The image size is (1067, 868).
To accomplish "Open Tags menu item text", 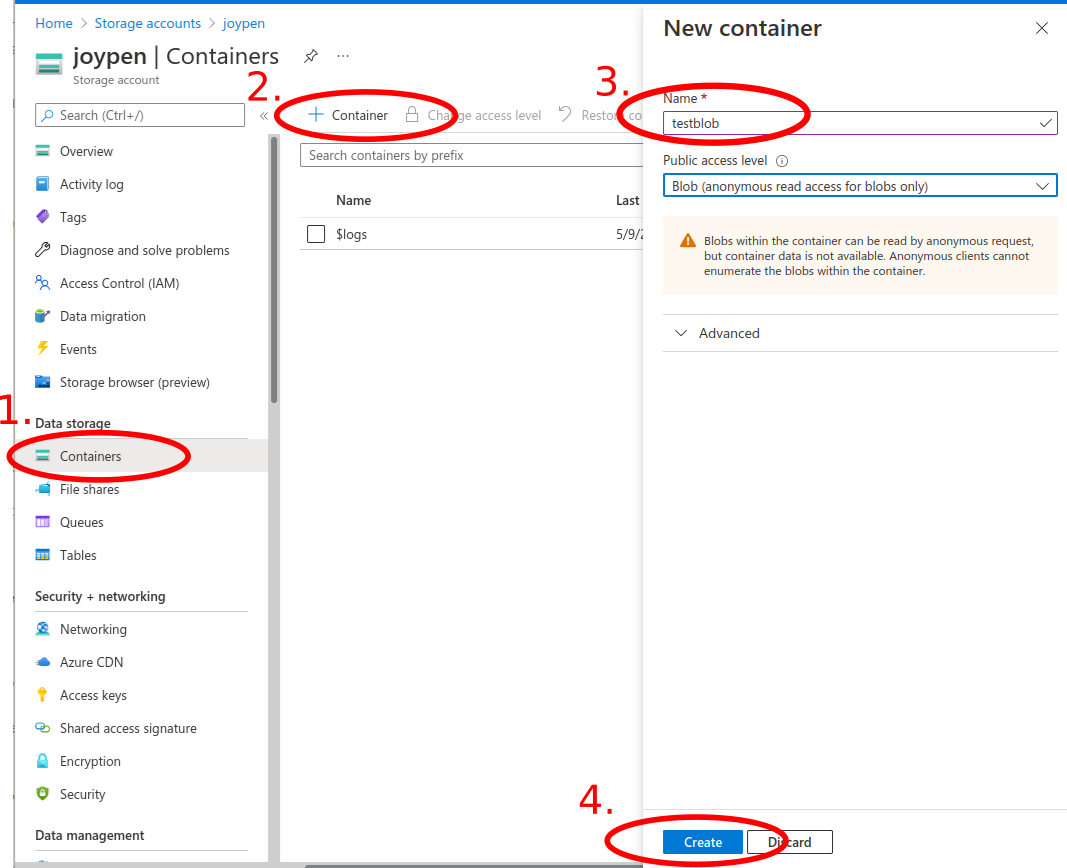I will (x=73, y=218).
